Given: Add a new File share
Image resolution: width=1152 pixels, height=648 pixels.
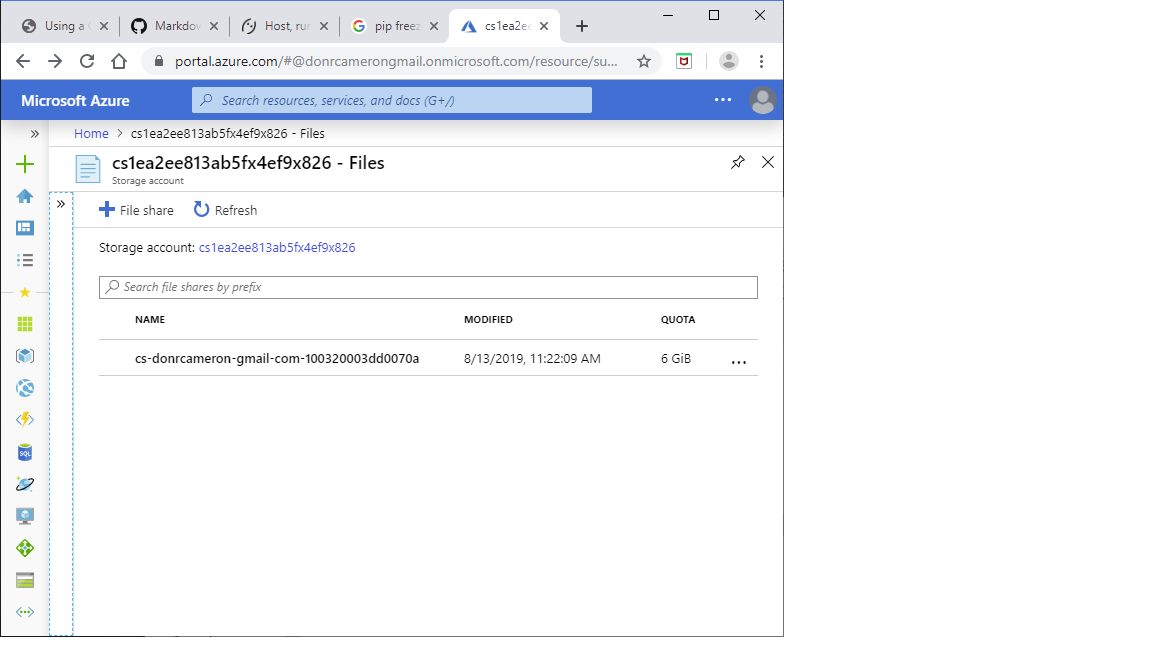Looking at the screenshot, I should click(137, 210).
